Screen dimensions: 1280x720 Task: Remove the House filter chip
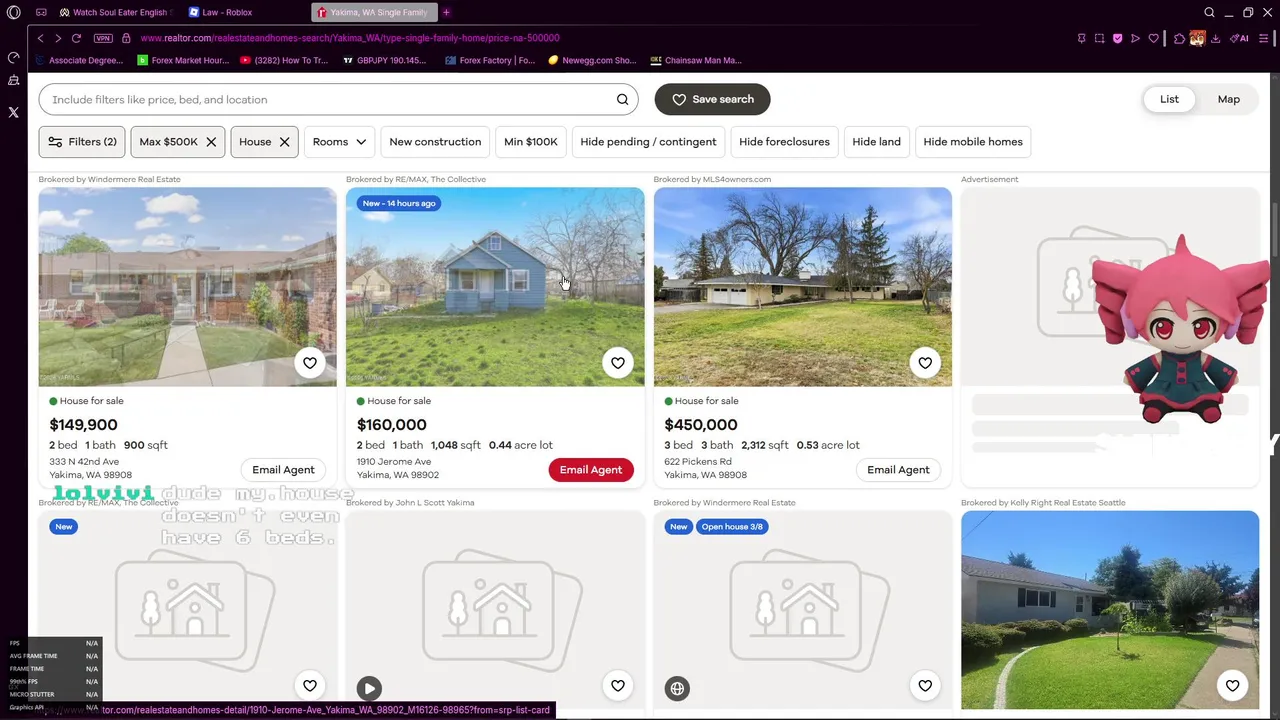click(284, 142)
